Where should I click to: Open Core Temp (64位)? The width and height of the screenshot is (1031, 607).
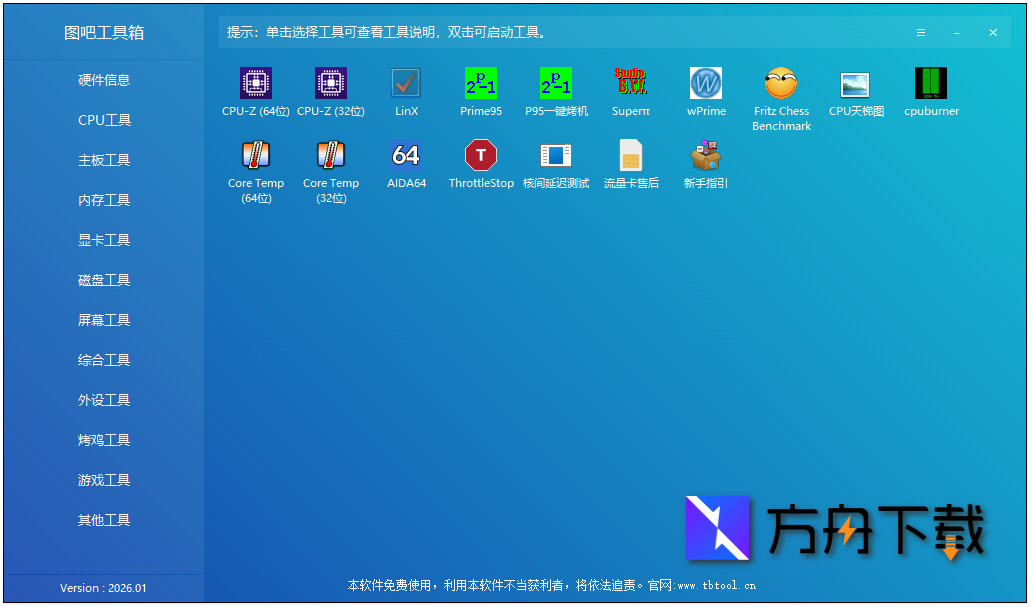255,160
